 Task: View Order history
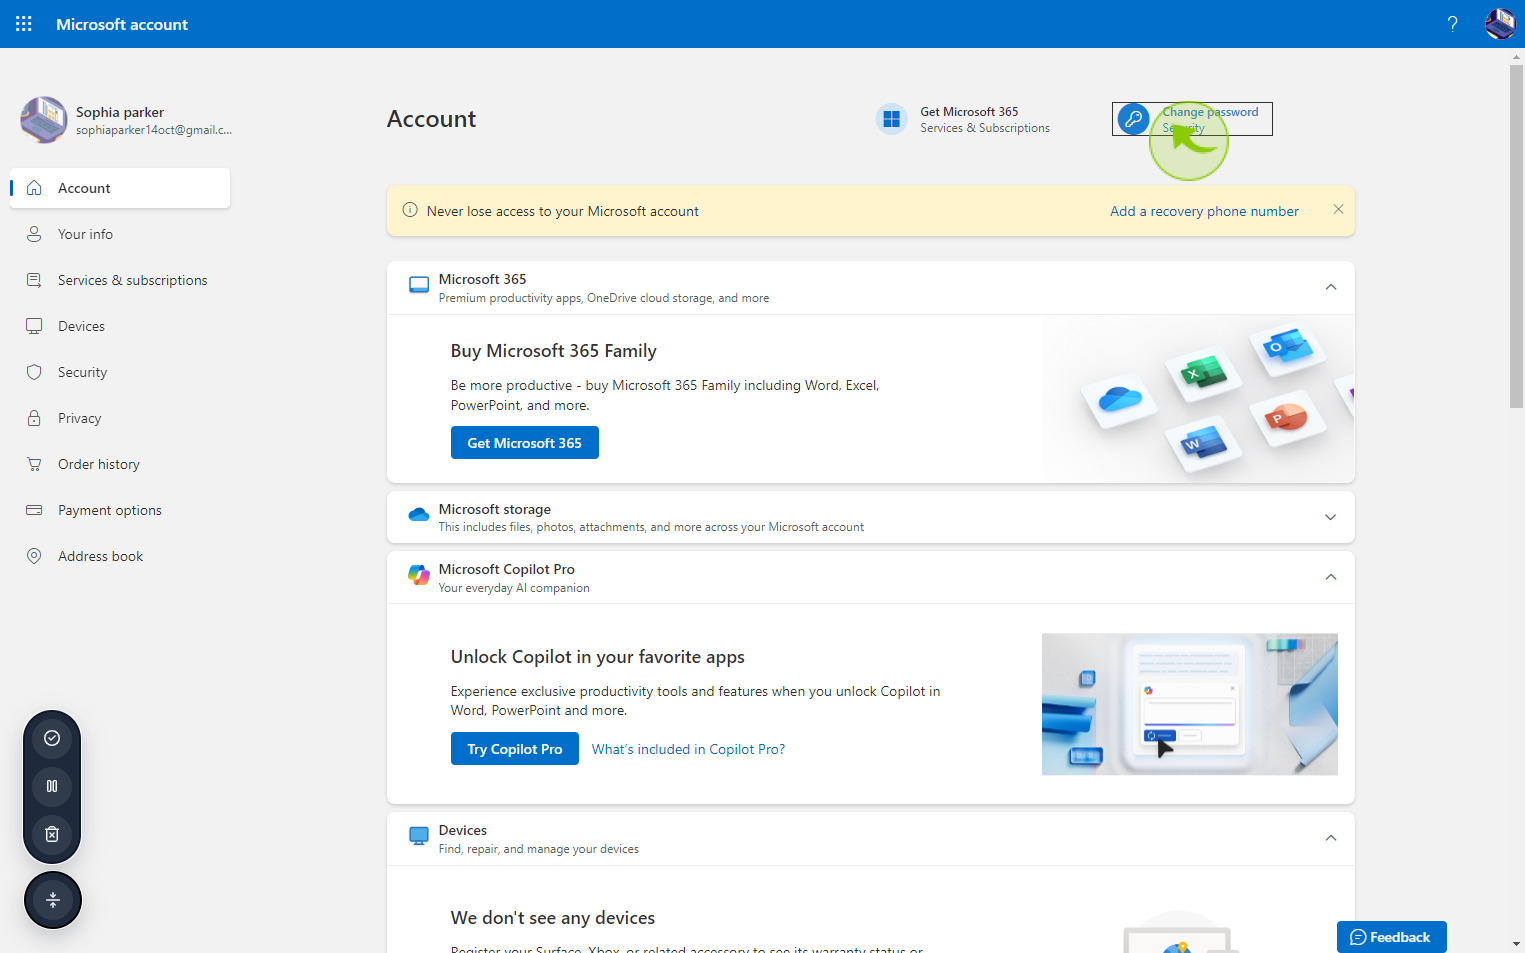coord(120,464)
